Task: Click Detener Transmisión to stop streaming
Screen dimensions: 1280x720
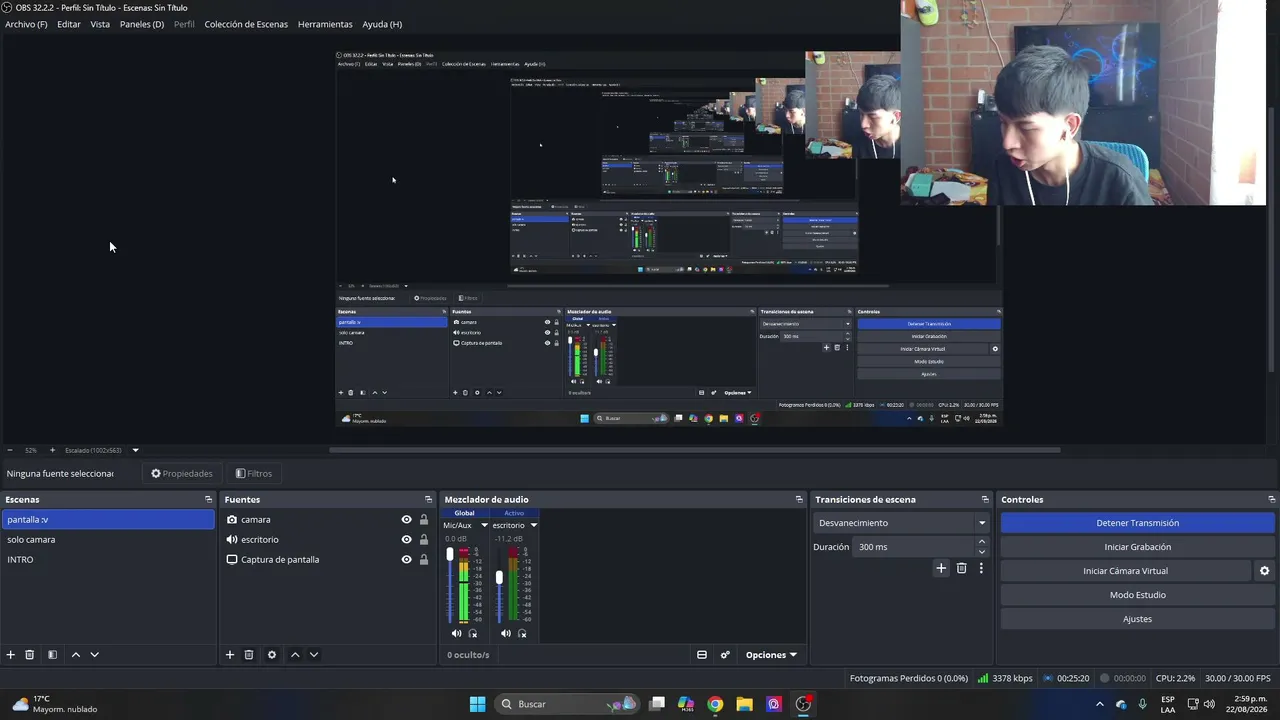Action: coord(1138,523)
